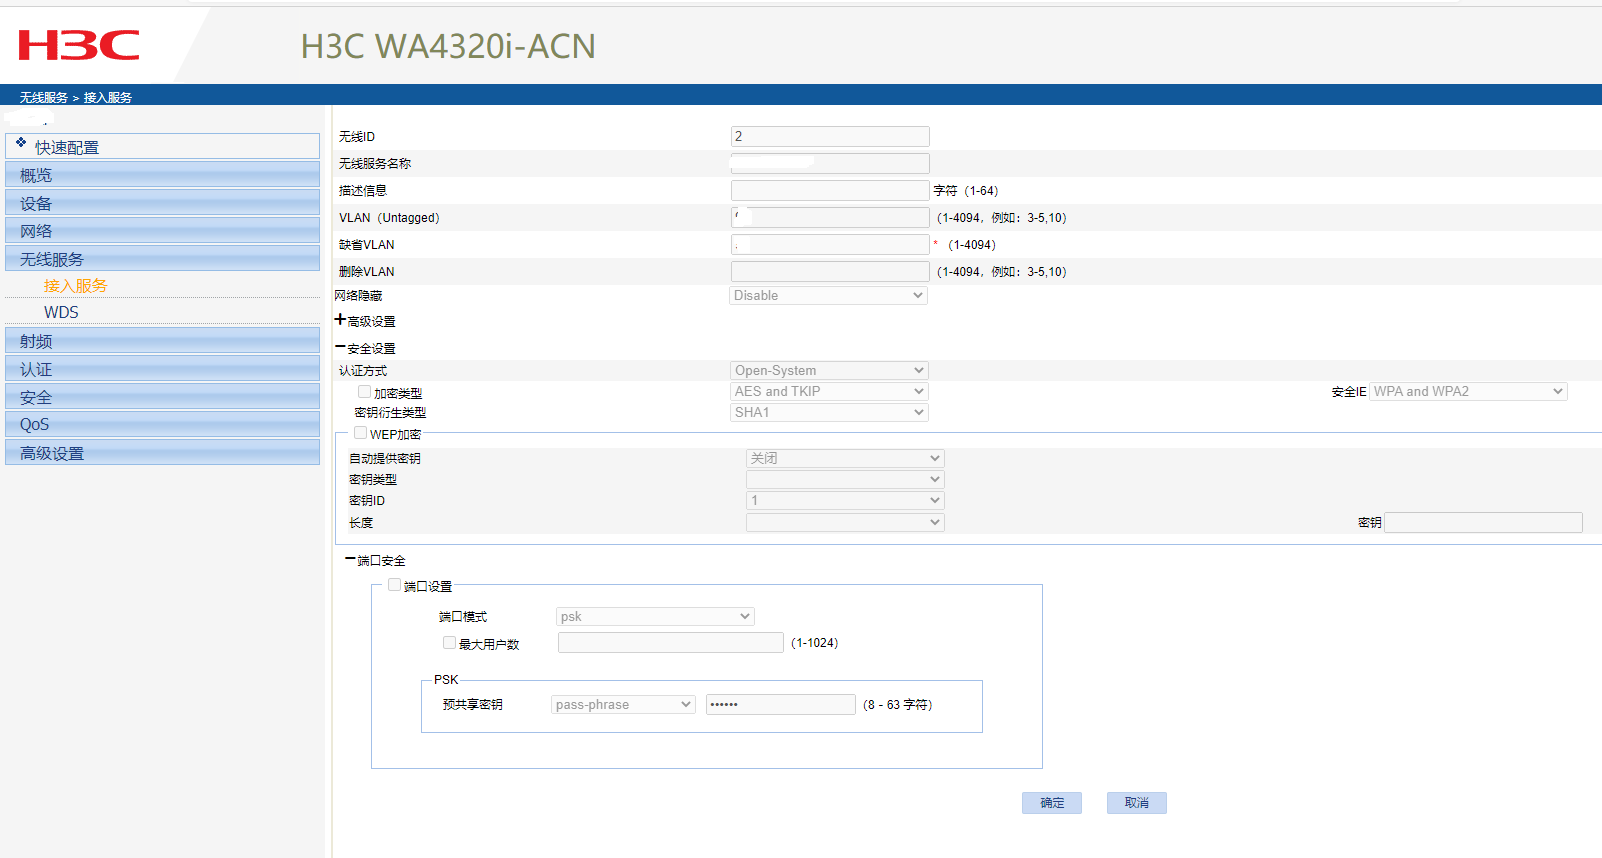Open the 密钥衍生类型 SHA1 dropdown
The image size is (1602, 858).
(830, 412)
